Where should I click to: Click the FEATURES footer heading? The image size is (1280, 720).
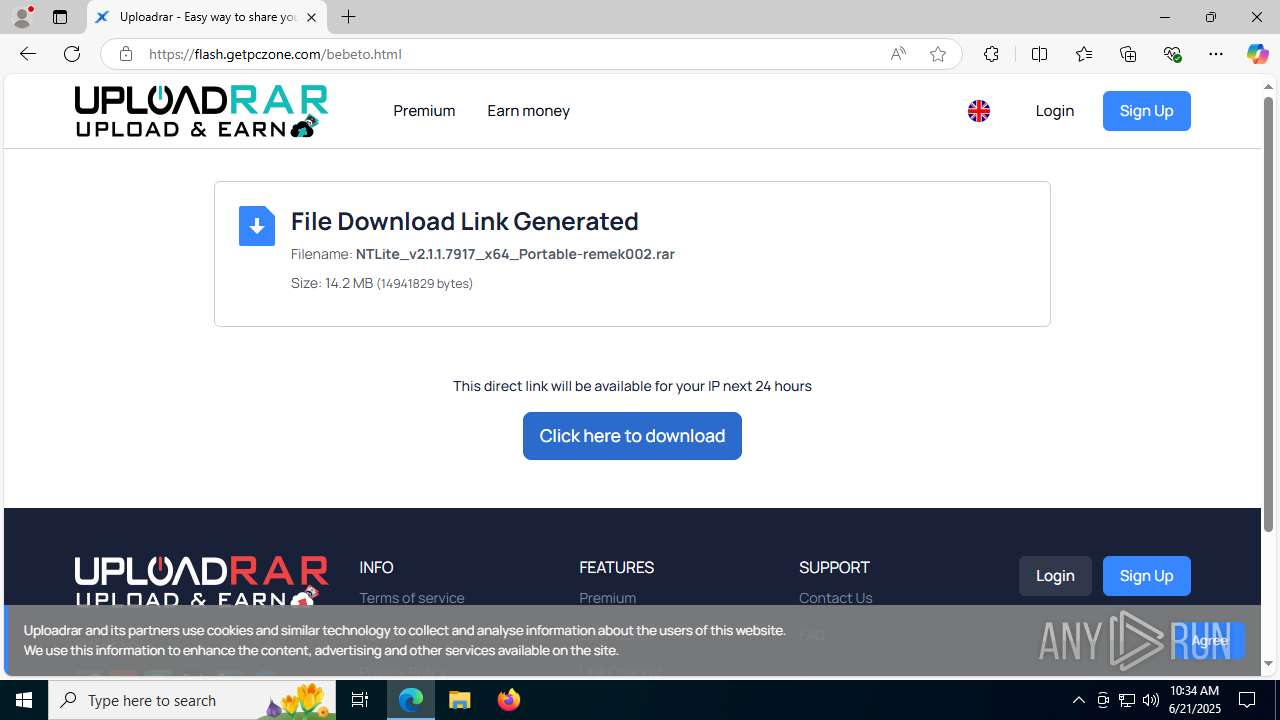pyautogui.click(x=616, y=567)
